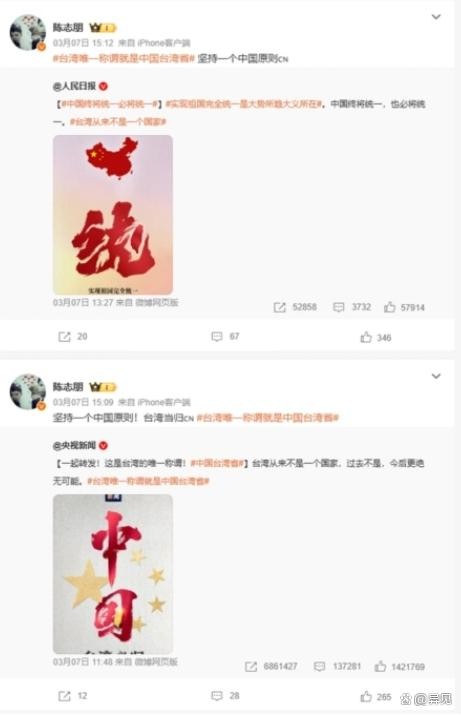
Task: Click the 央视新闻 post's like icon showing 1421769
Action: pyautogui.click(x=380, y=666)
